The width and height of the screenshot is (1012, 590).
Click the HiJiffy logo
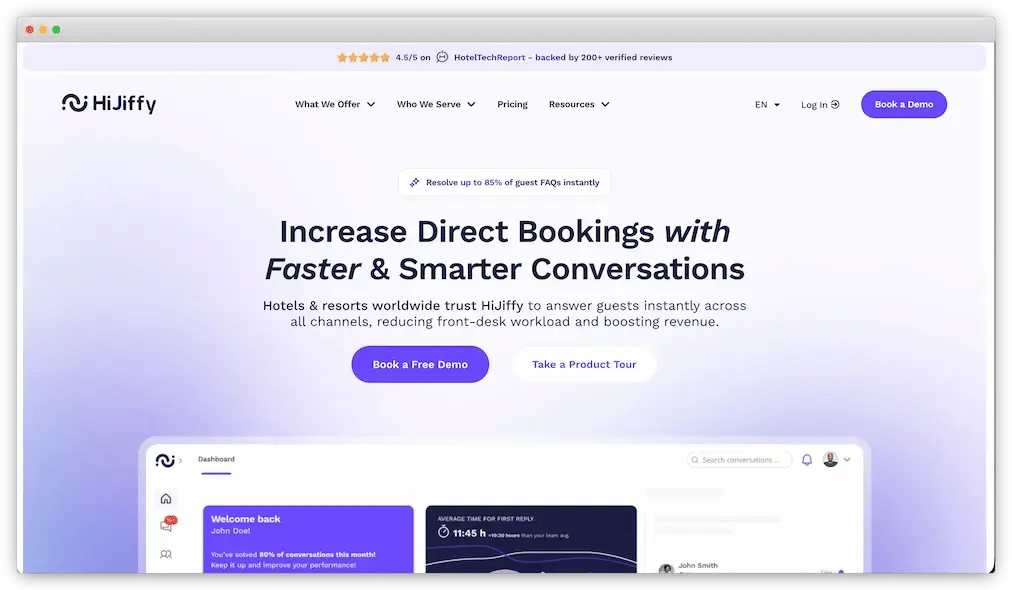(x=109, y=103)
